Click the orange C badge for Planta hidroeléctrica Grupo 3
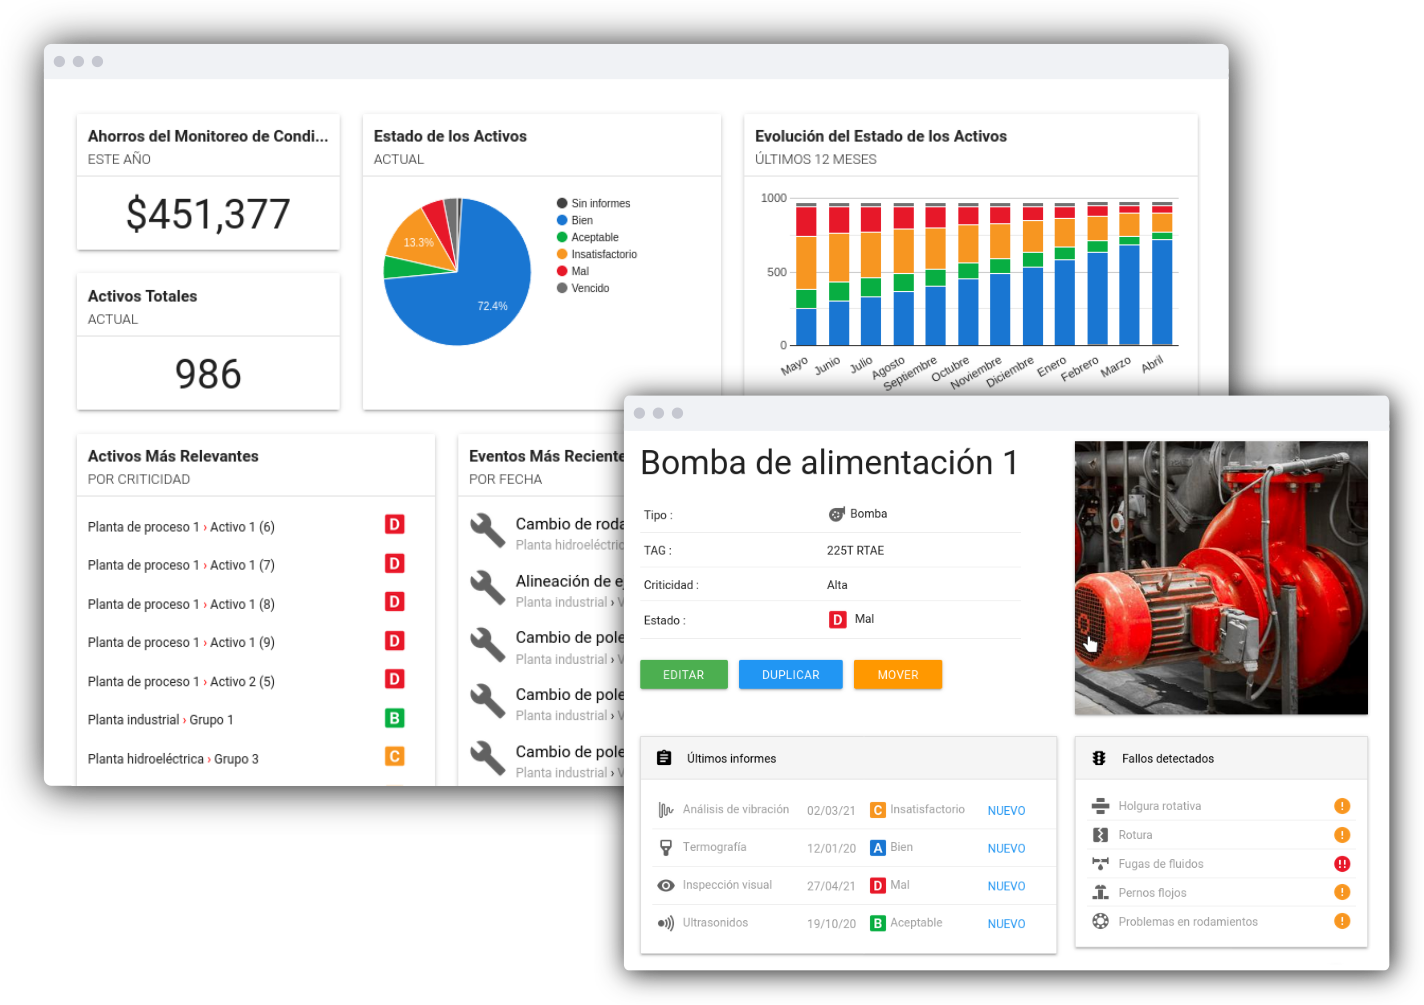 [x=395, y=757]
